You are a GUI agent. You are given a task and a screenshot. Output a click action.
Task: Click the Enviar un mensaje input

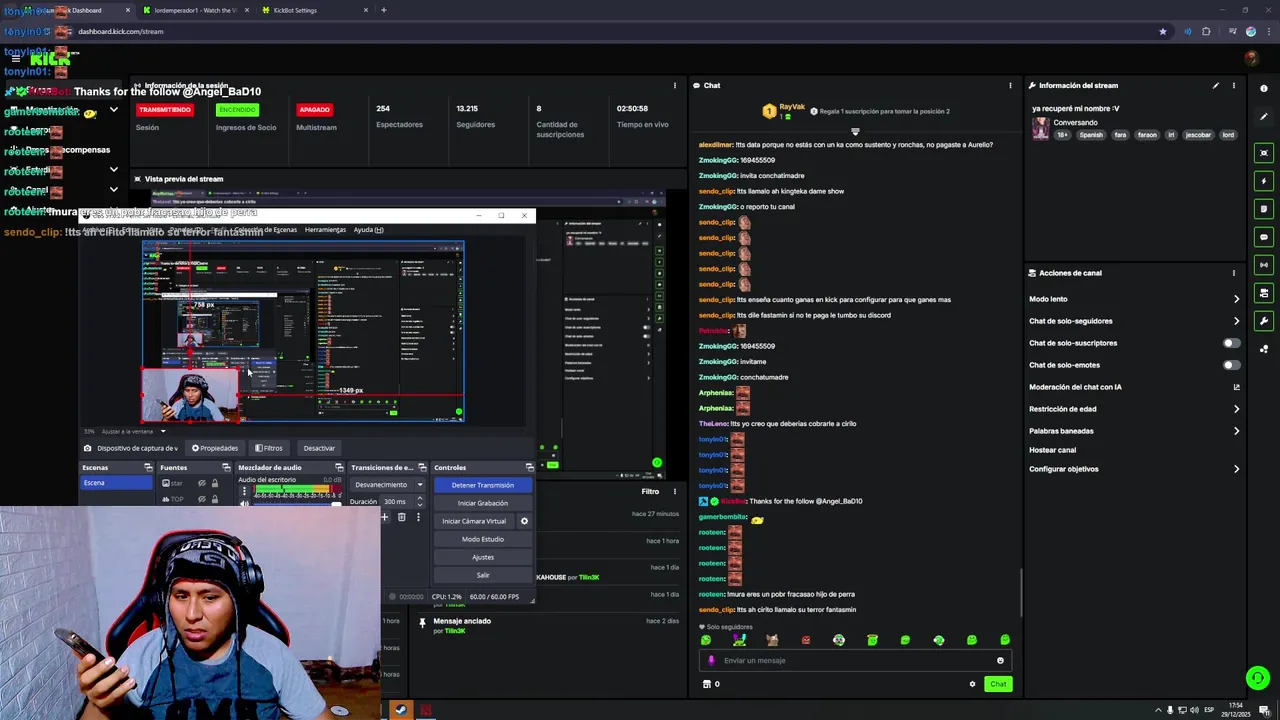(x=855, y=660)
